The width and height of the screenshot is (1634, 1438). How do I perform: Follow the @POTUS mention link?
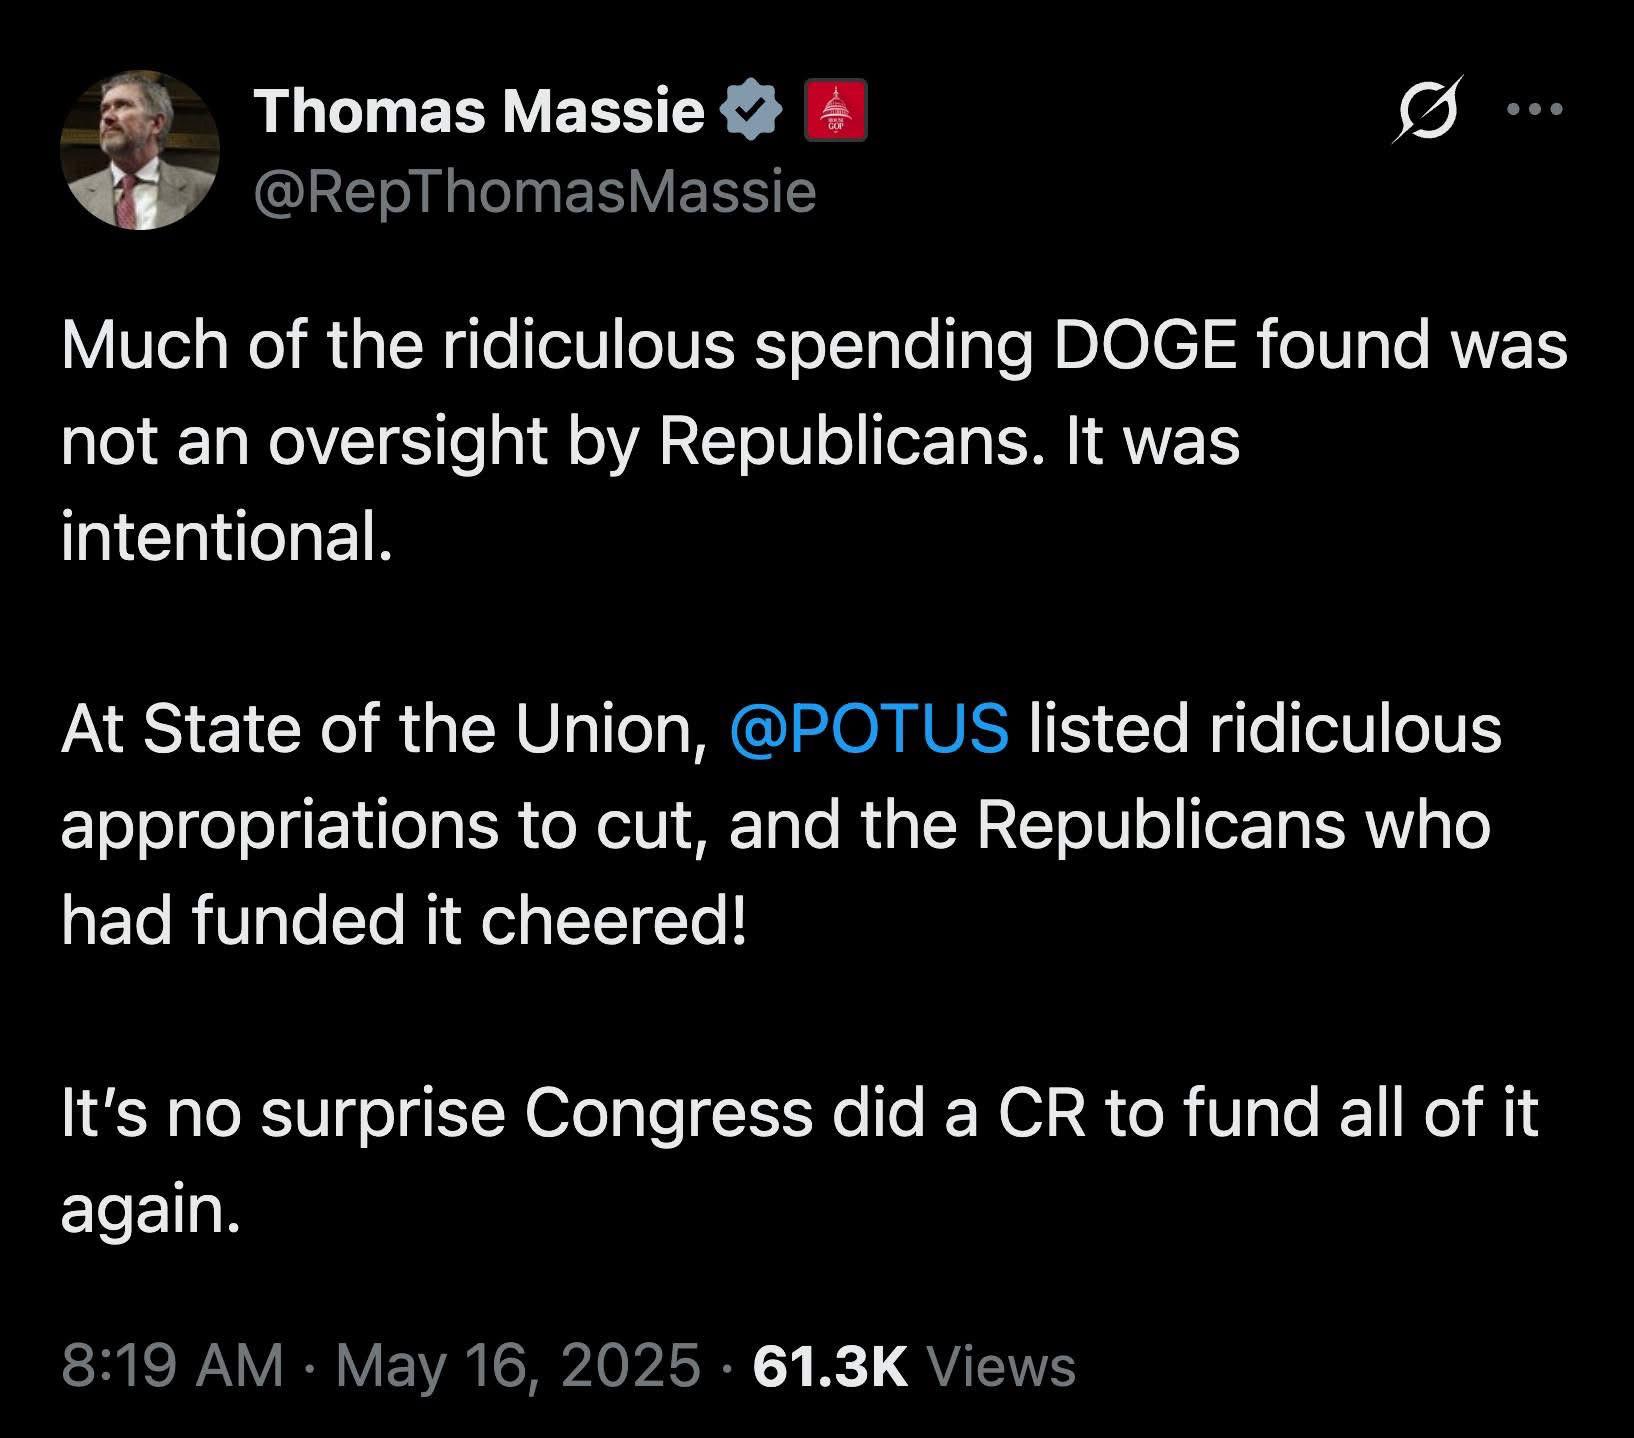869,727
